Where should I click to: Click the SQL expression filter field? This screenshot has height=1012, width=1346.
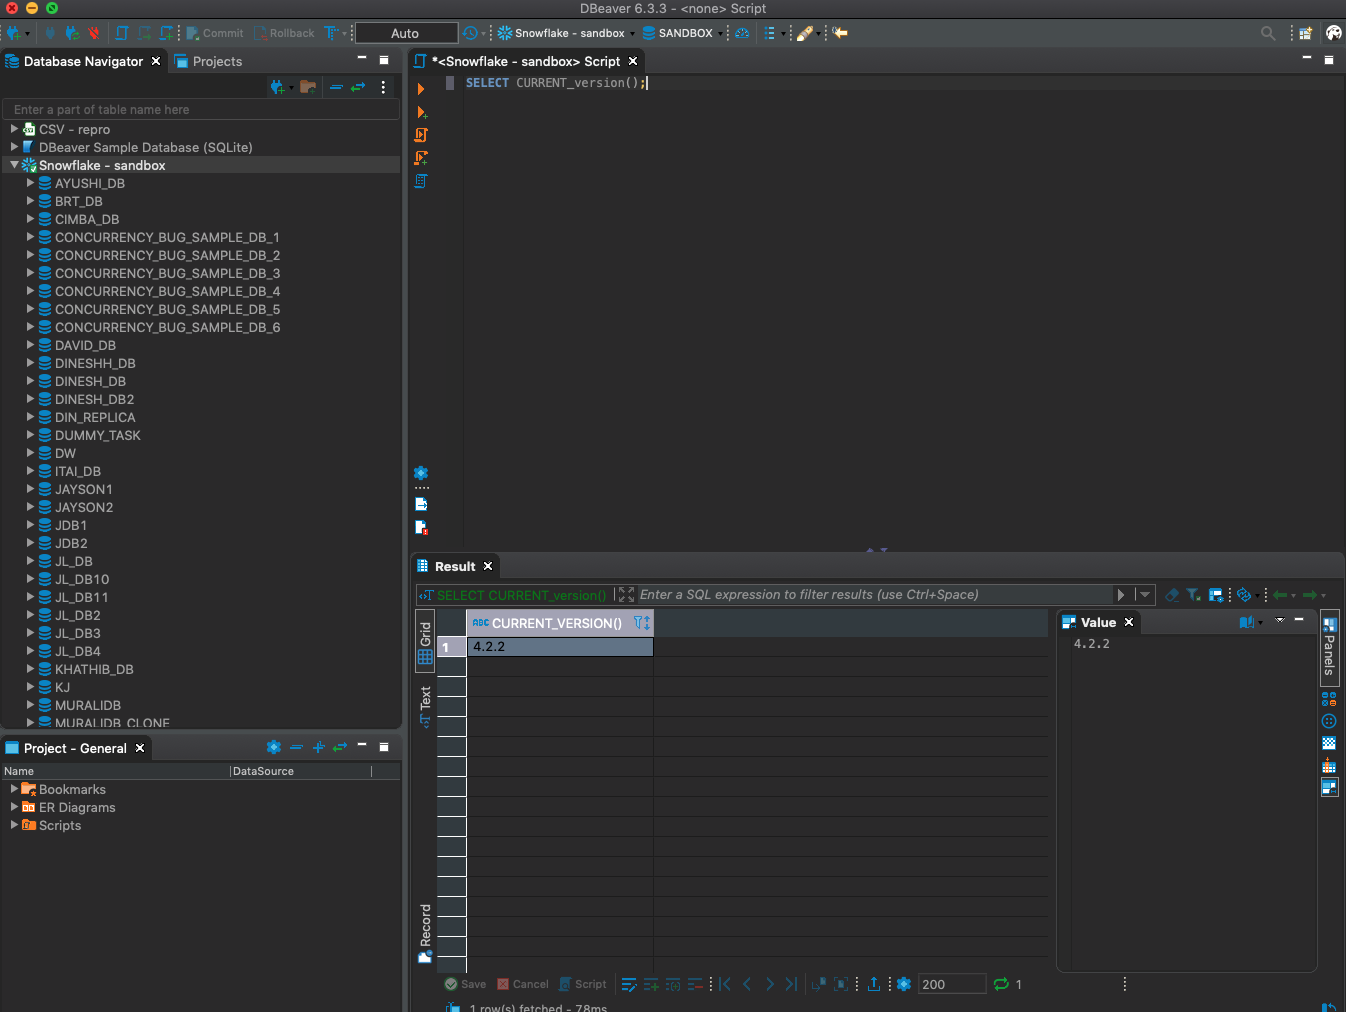875,595
